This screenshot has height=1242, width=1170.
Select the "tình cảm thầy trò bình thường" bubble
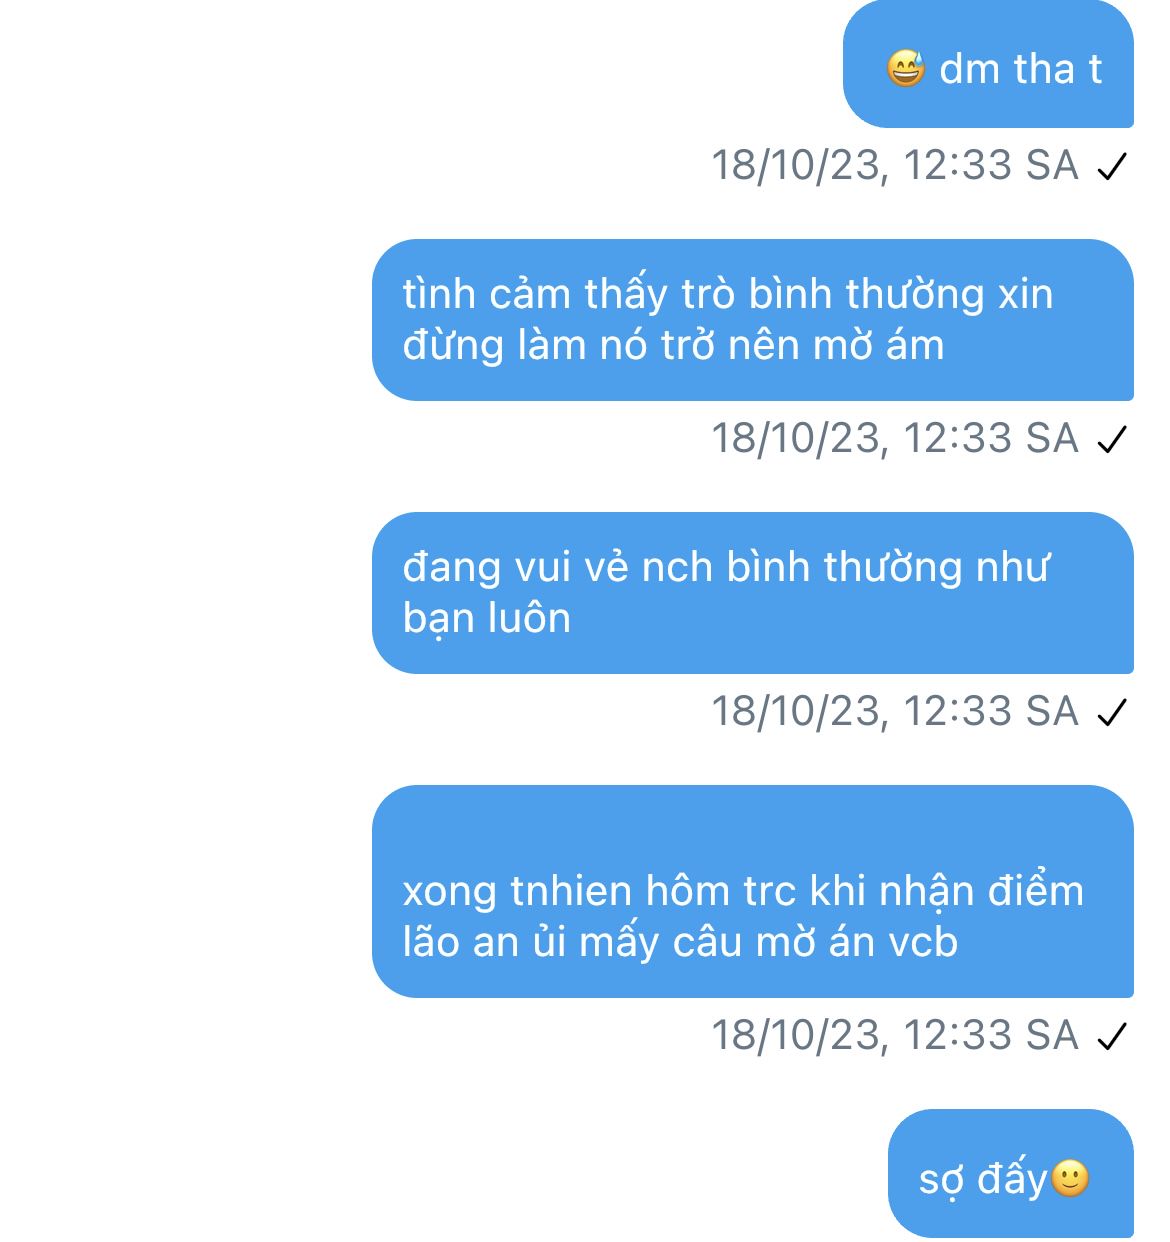click(753, 320)
